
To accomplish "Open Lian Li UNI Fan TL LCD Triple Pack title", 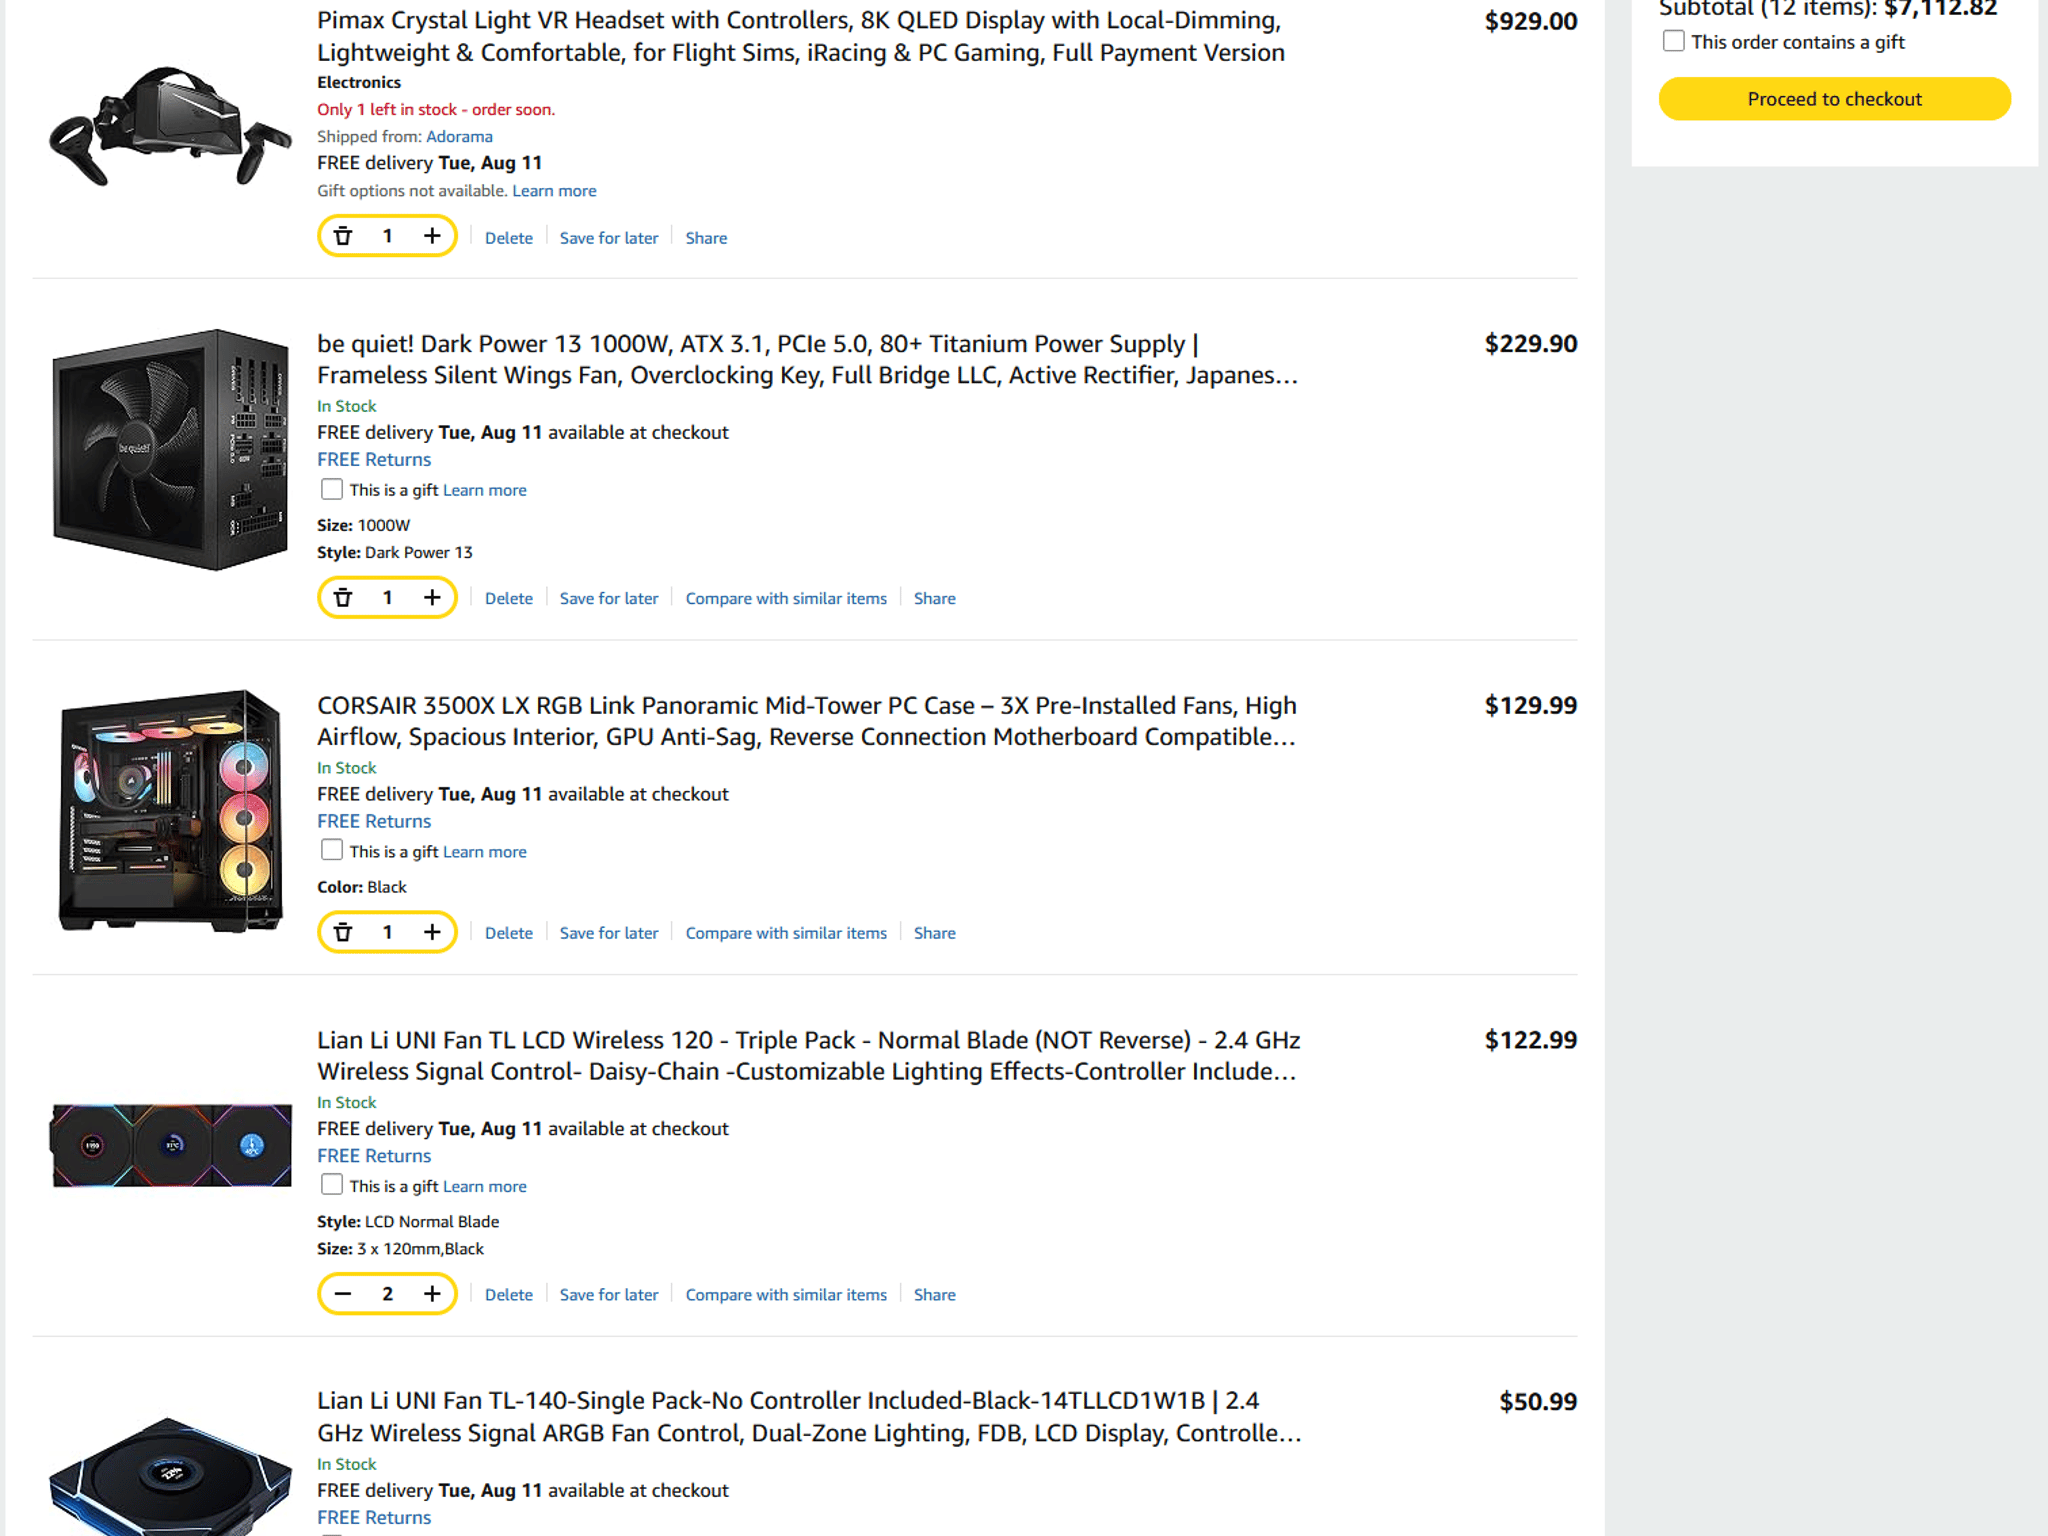I will click(809, 1056).
